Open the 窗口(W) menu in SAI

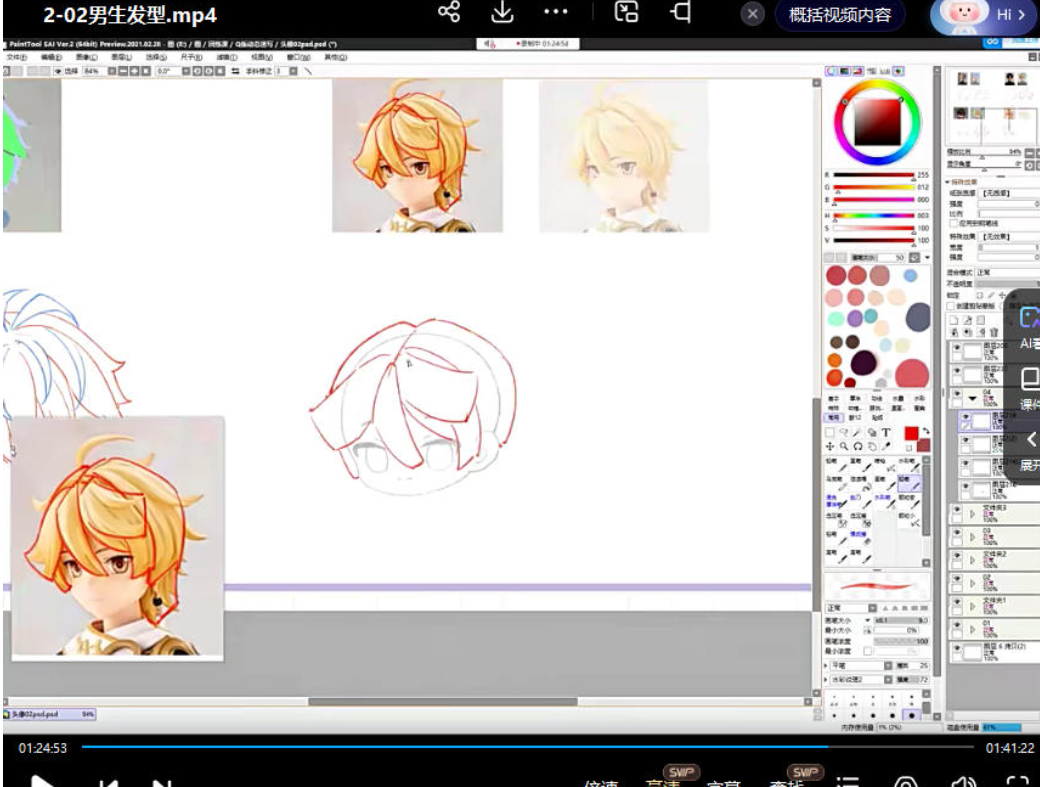click(x=298, y=58)
